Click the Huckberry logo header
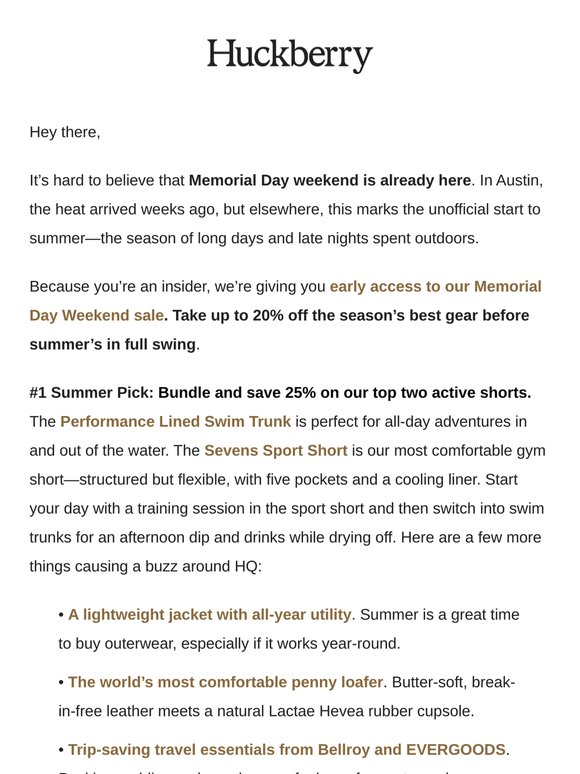Image resolution: width=580 pixels, height=774 pixels. coord(289,55)
